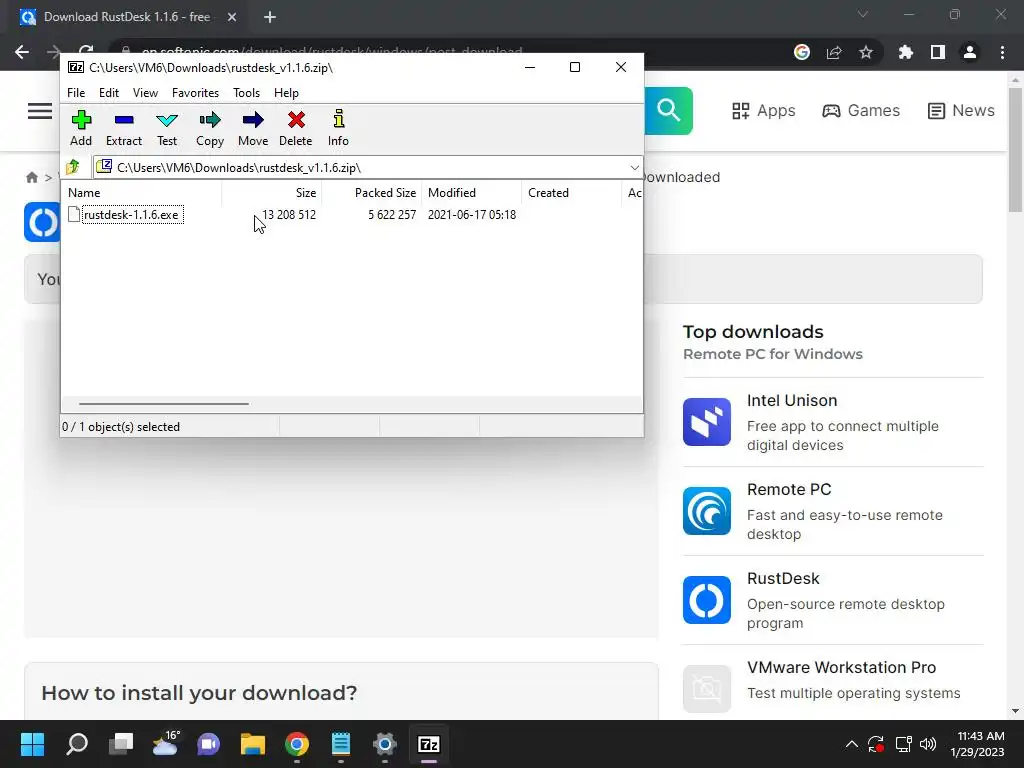Open a new Chrome tab
The height and width of the screenshot is (768, 1024).
[x=270, y=18]
